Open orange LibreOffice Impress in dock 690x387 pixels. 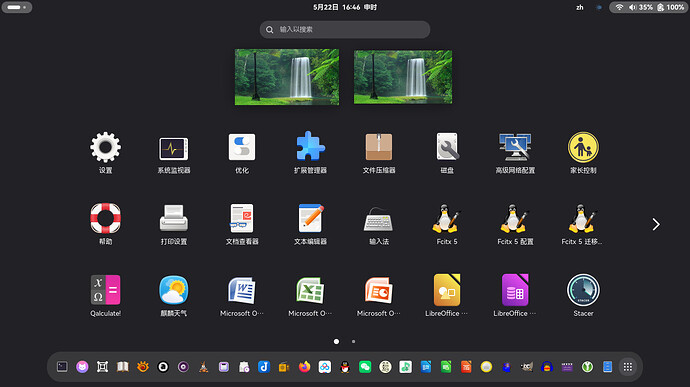tap(466, 366)
